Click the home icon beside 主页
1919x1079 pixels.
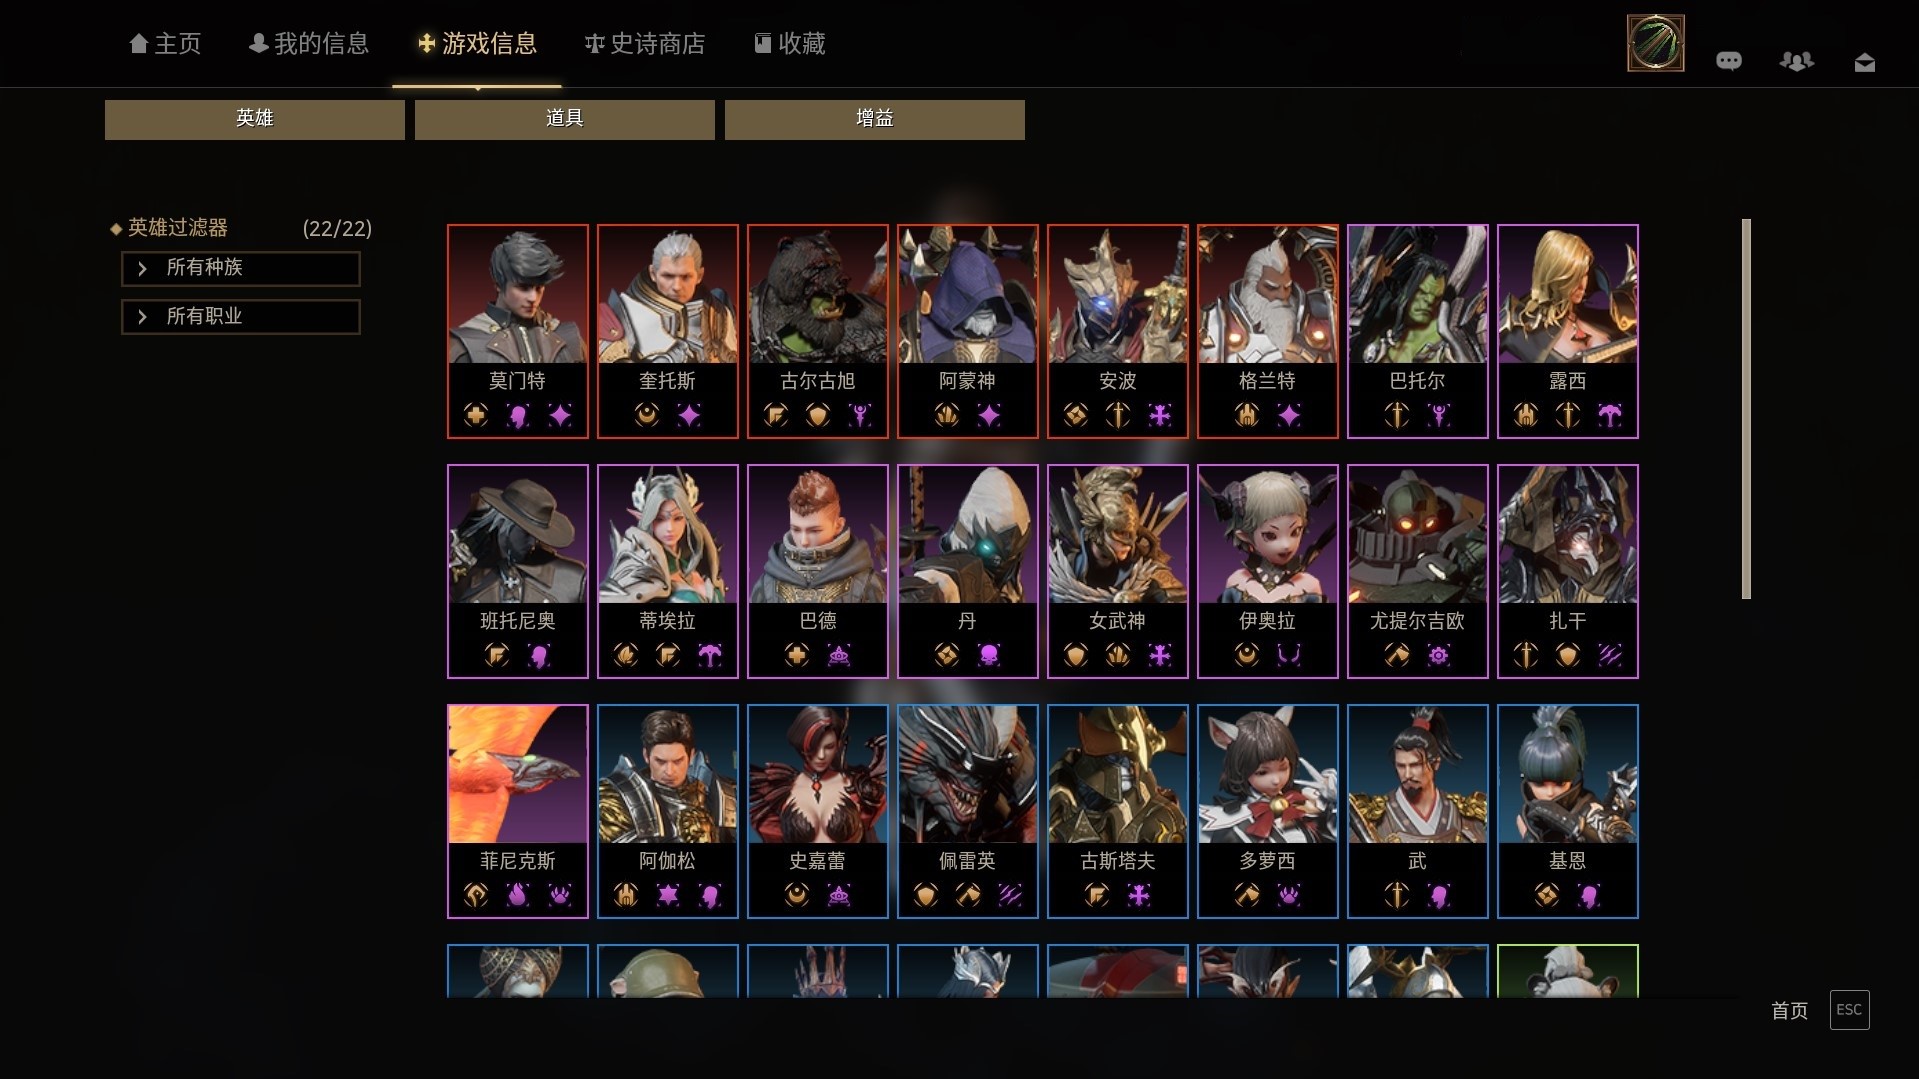click(x=139, y=43)
